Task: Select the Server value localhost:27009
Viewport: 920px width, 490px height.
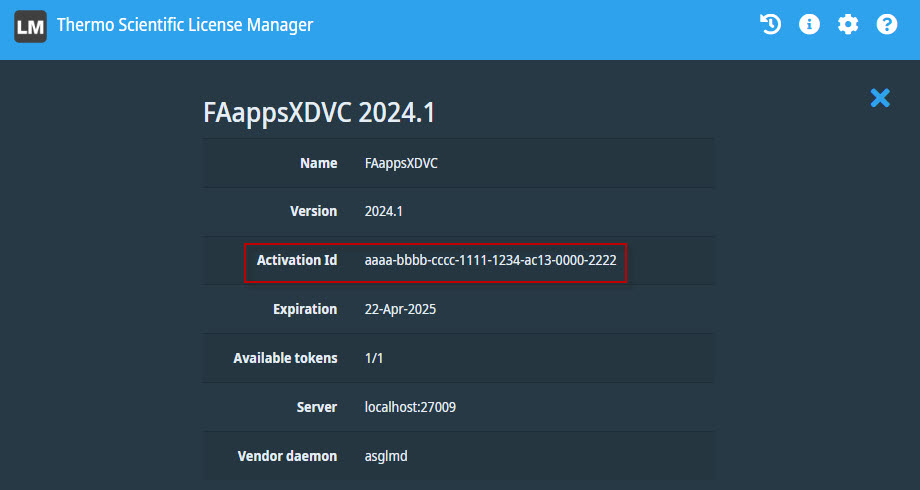Action: point(410,407)
